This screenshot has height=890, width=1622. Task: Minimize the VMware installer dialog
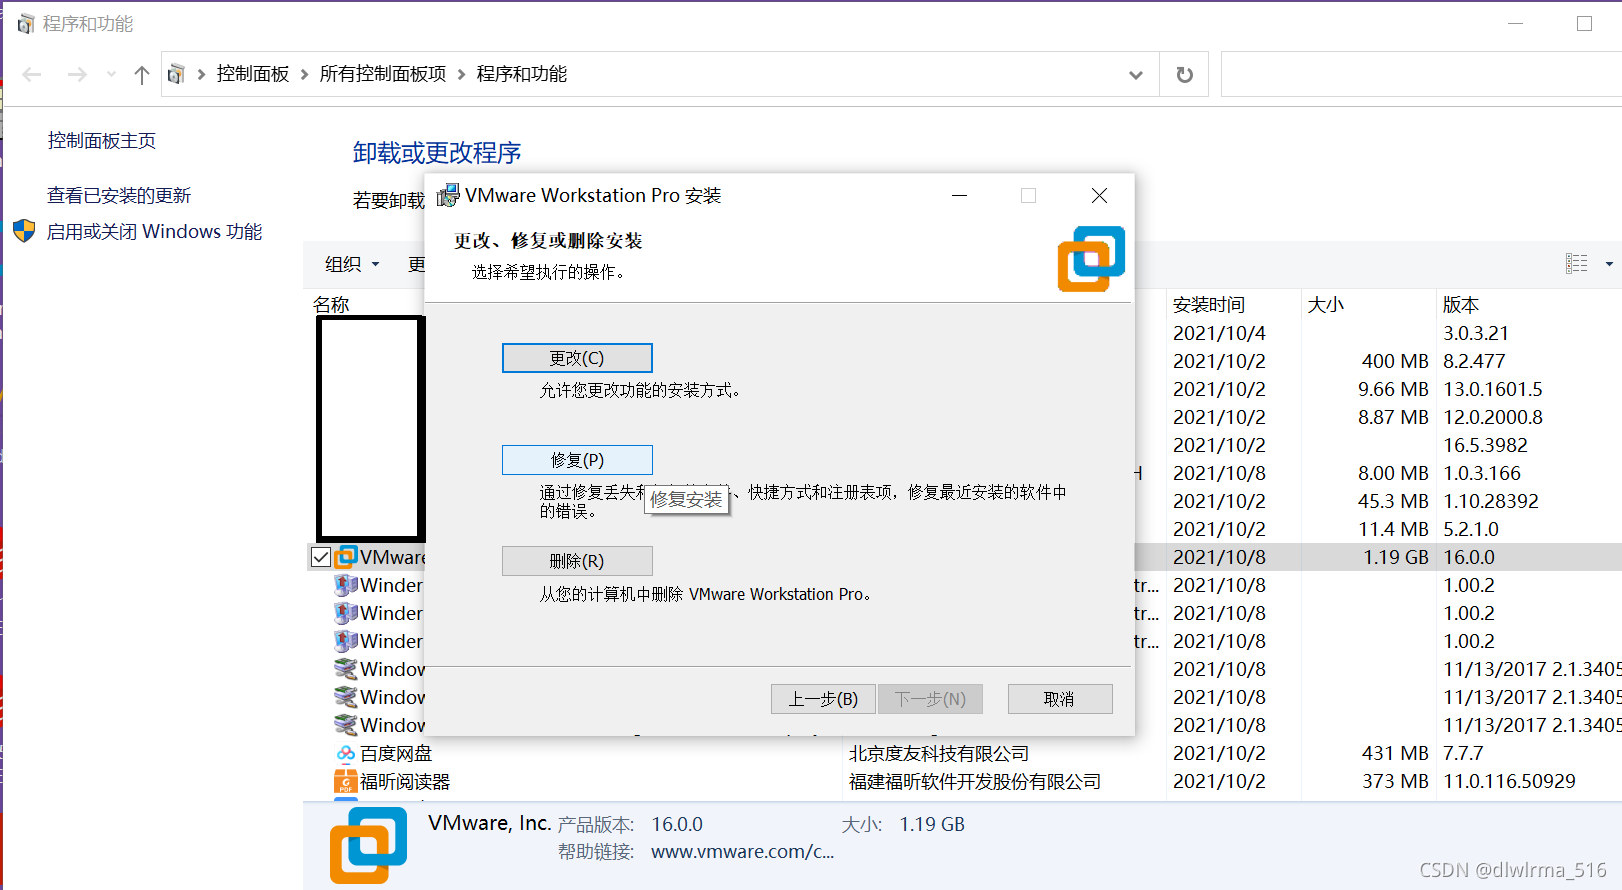coord(960,195)
